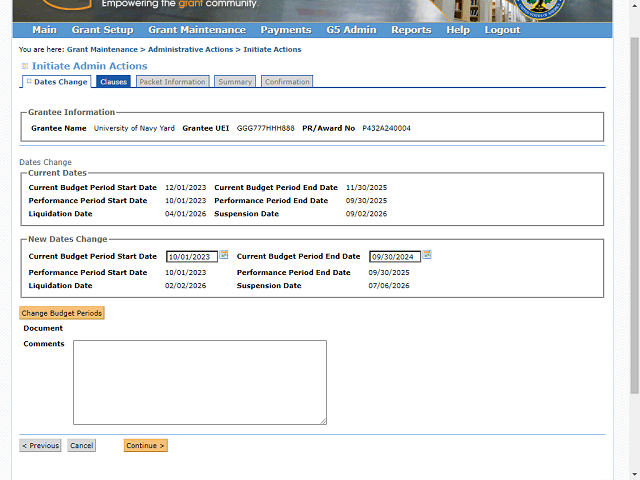
Task: Follow Administrative Actions breadcrumb link
Action: 191,49
